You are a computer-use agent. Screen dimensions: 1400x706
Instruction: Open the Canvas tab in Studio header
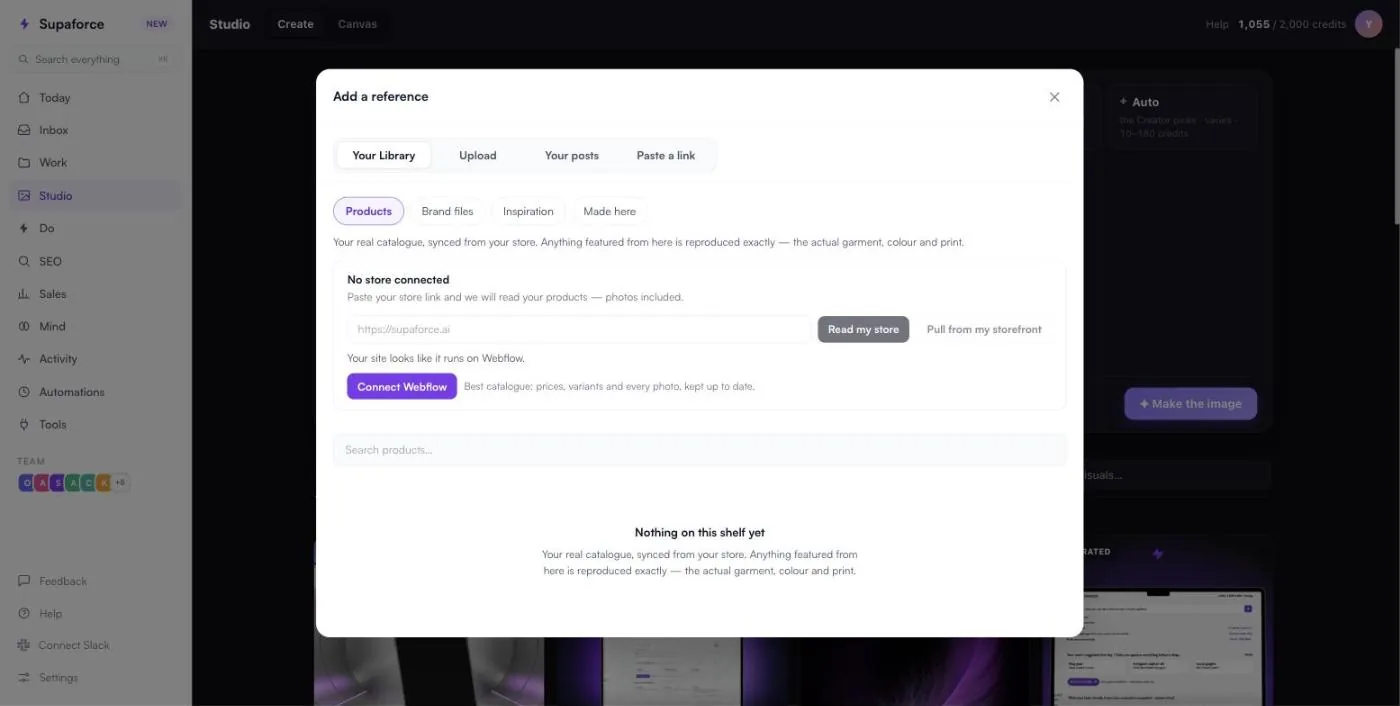[357, 24]
